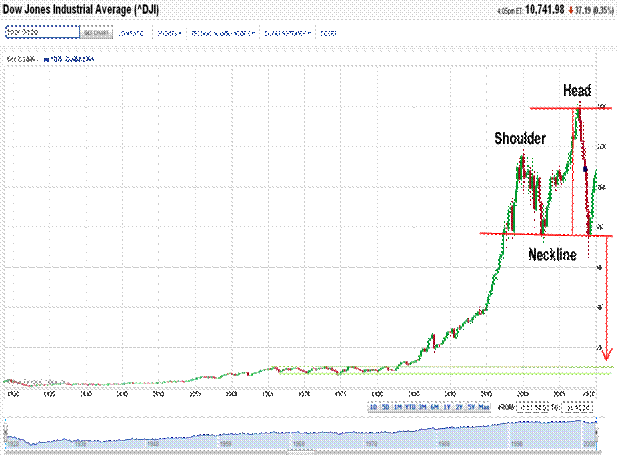
Task: Select the 1M range button
Action: click(398, 407)
